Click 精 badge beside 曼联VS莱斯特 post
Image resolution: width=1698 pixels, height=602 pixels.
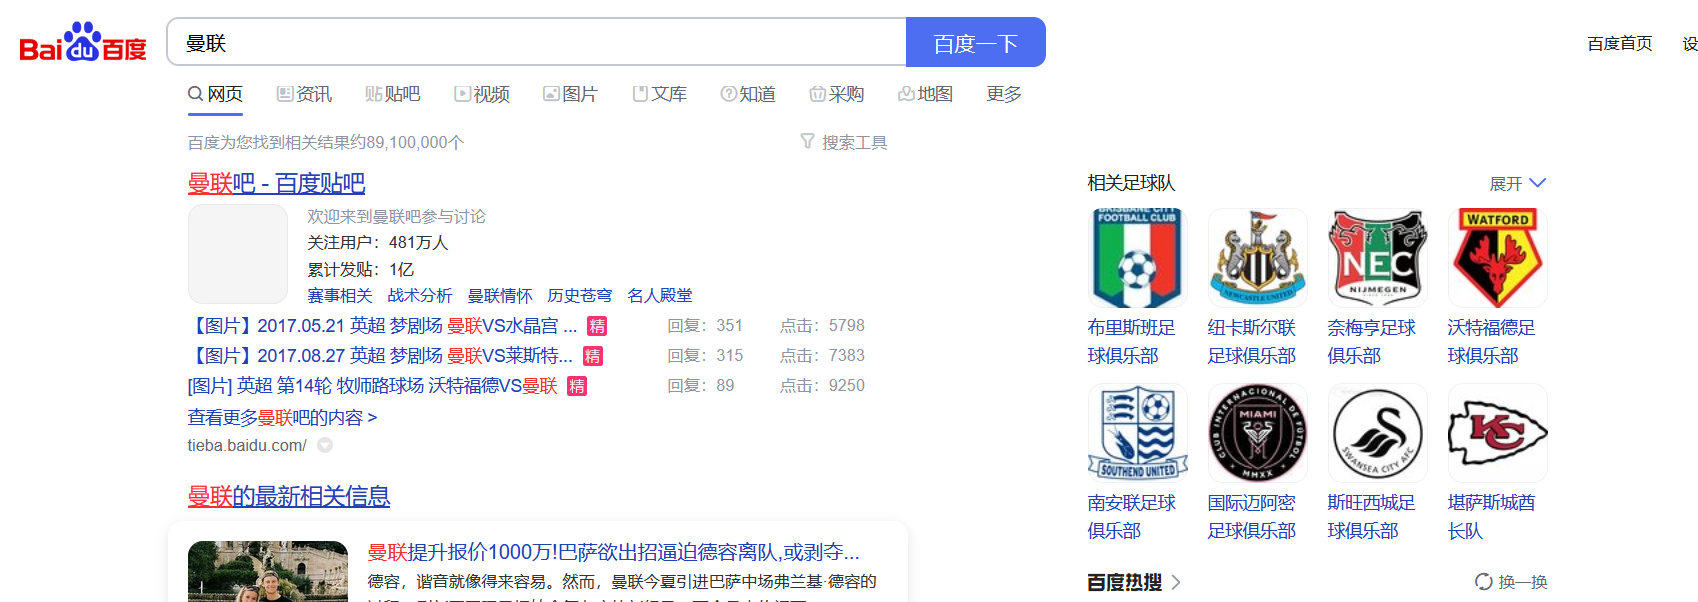click(593, 356)
